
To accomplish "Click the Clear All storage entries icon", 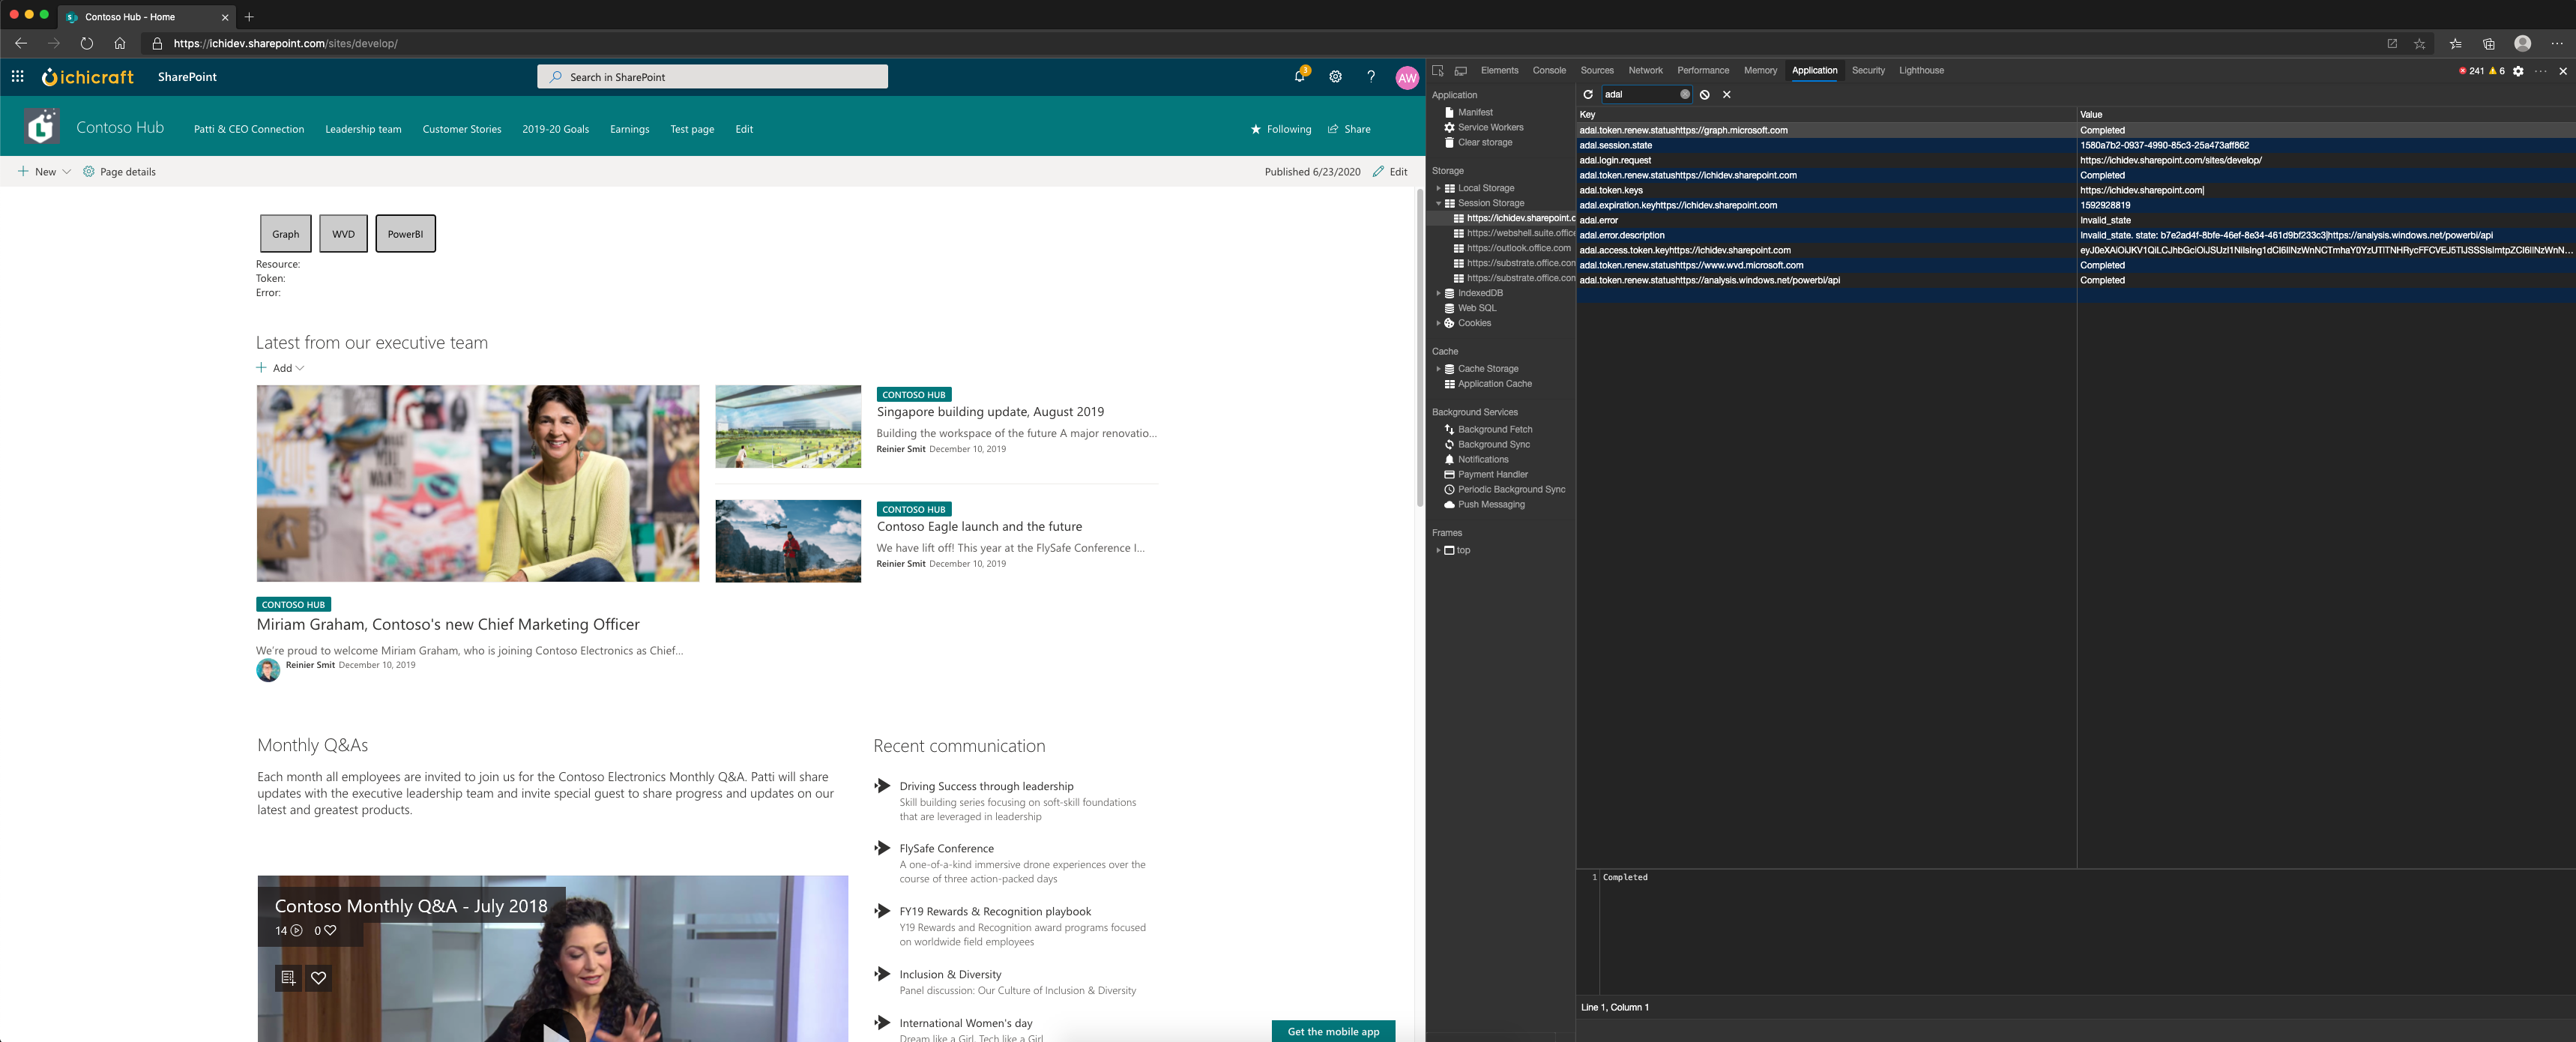I will (1705, 95).
